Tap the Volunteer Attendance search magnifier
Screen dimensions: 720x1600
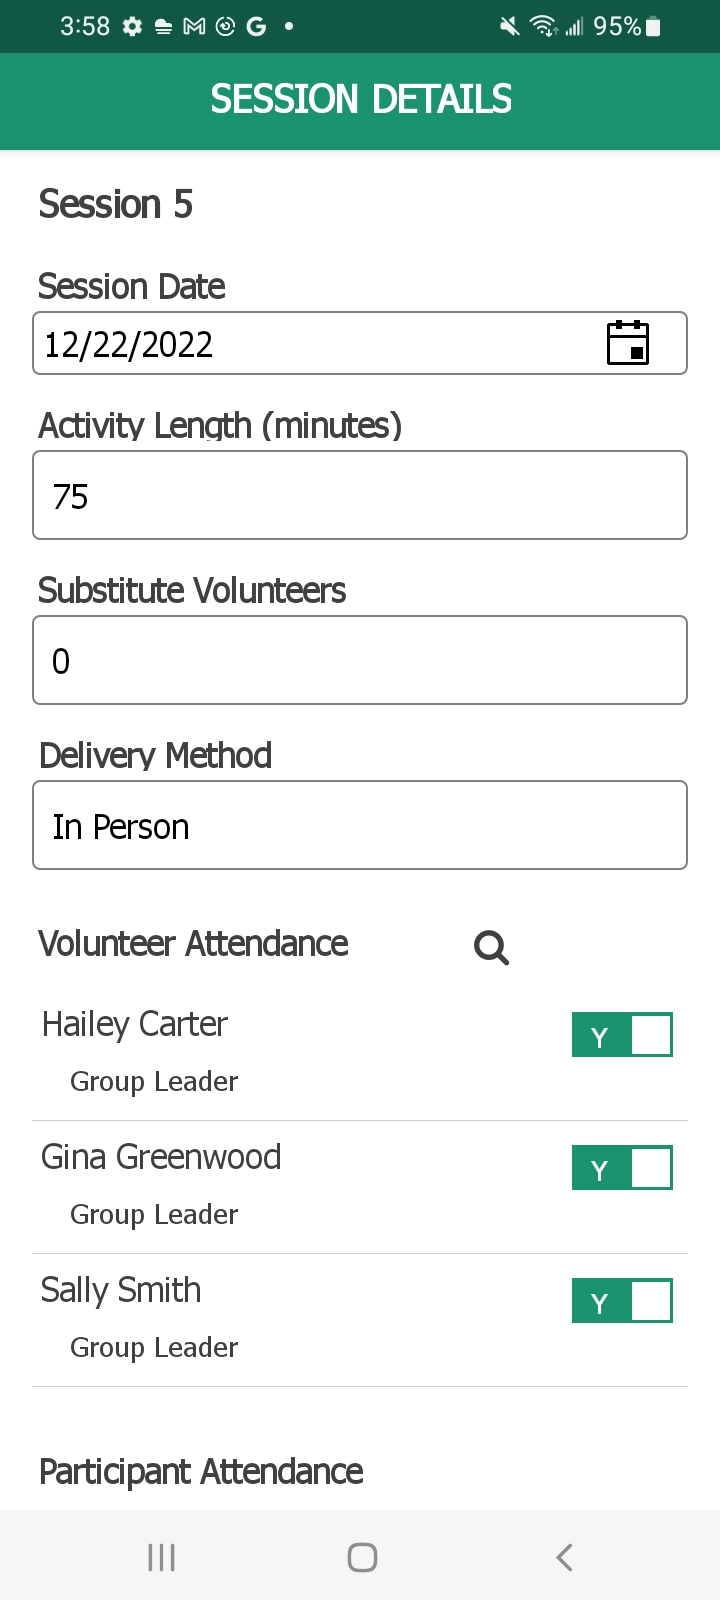click(491, 947)
